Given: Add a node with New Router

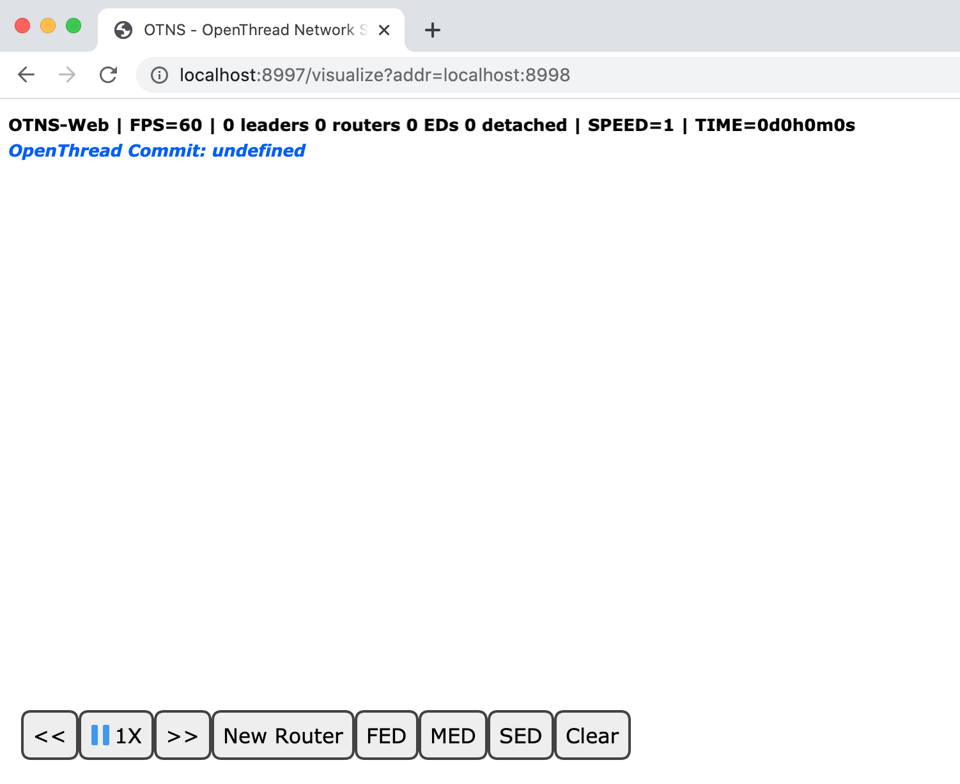Looking at the screenshot, I should point(282,735).
